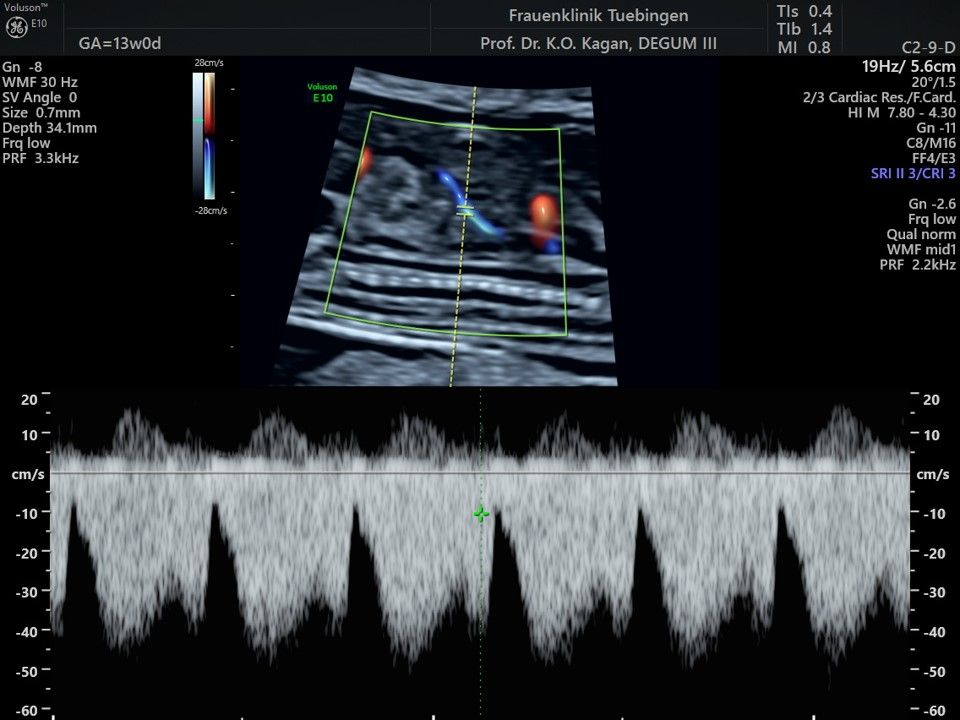Click the C2-9-D probe label
Viewport: 960px width, 720px height.
(x=926, y=48)
